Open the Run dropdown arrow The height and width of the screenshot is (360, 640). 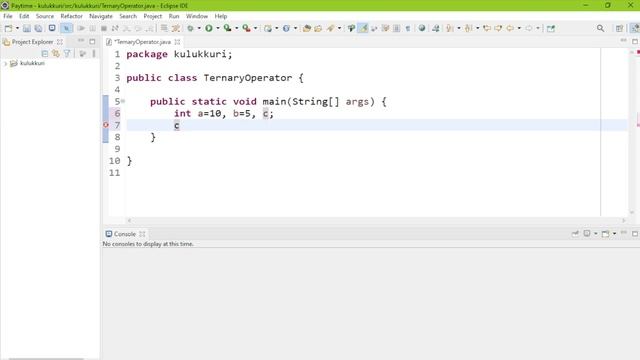click(218, 28)
